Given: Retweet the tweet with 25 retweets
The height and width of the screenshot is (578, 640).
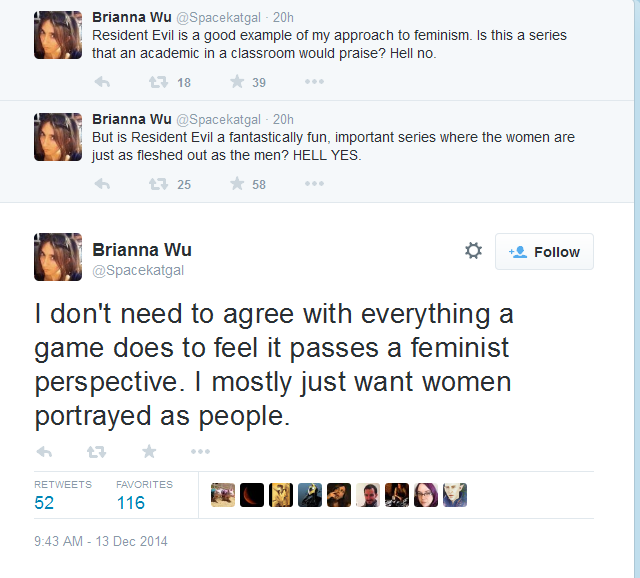Looking at the screenshot, I should click(x=158, y=184).
